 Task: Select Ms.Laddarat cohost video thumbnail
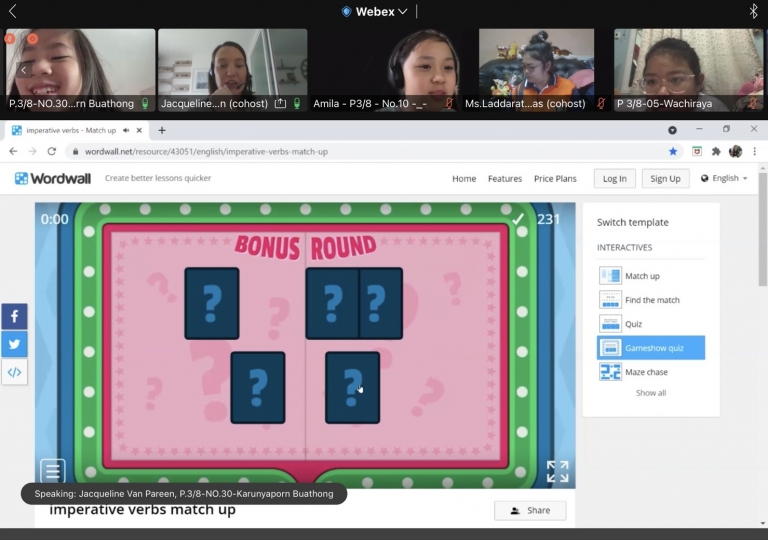pos(536,70)
